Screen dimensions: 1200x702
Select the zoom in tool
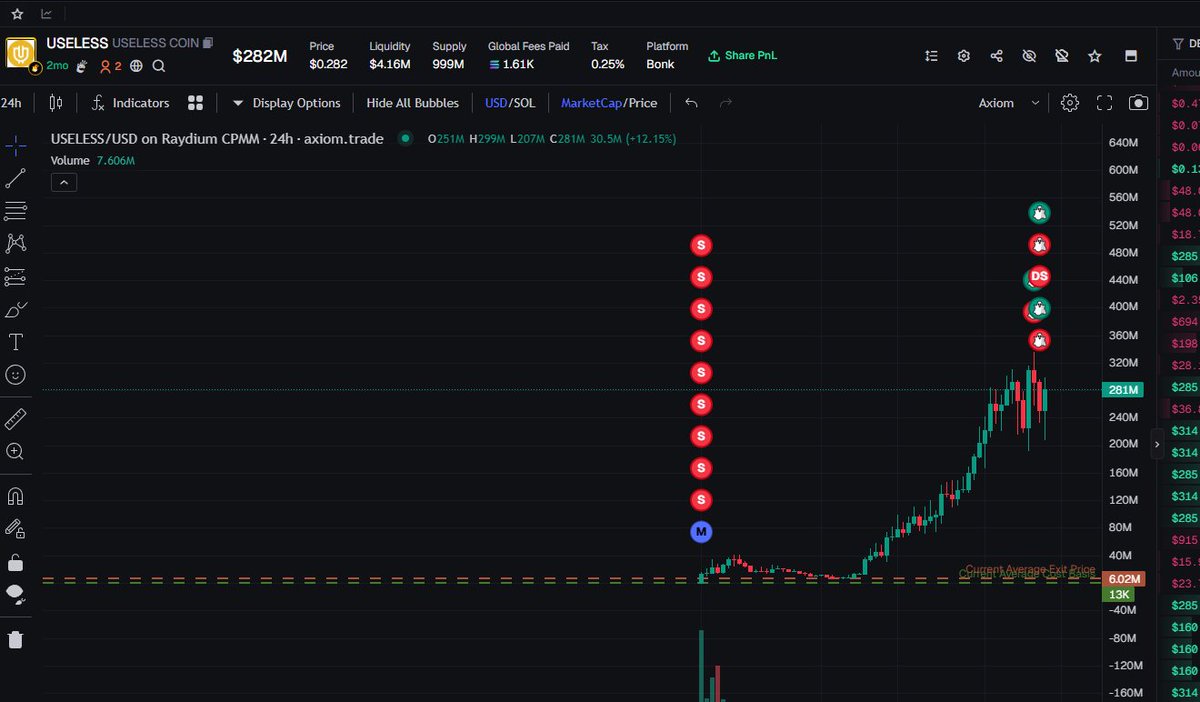click(x=15, y=451)
